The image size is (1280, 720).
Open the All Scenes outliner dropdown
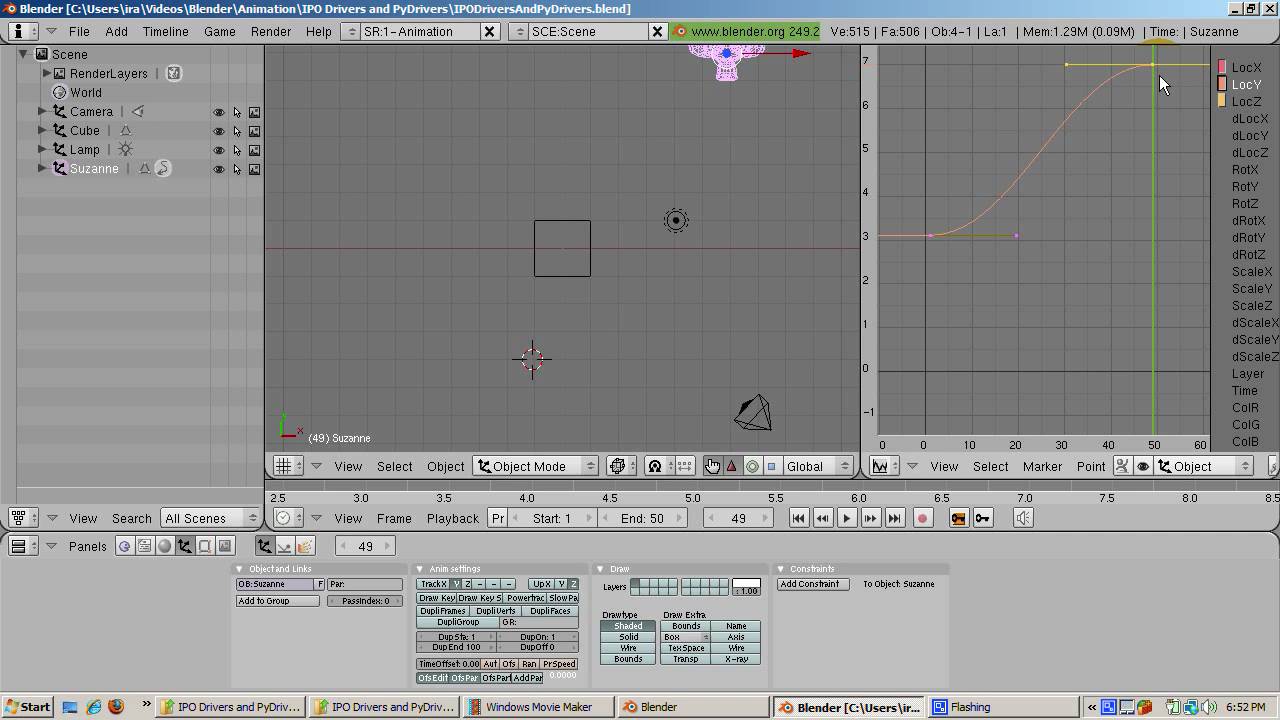(211, 518)
